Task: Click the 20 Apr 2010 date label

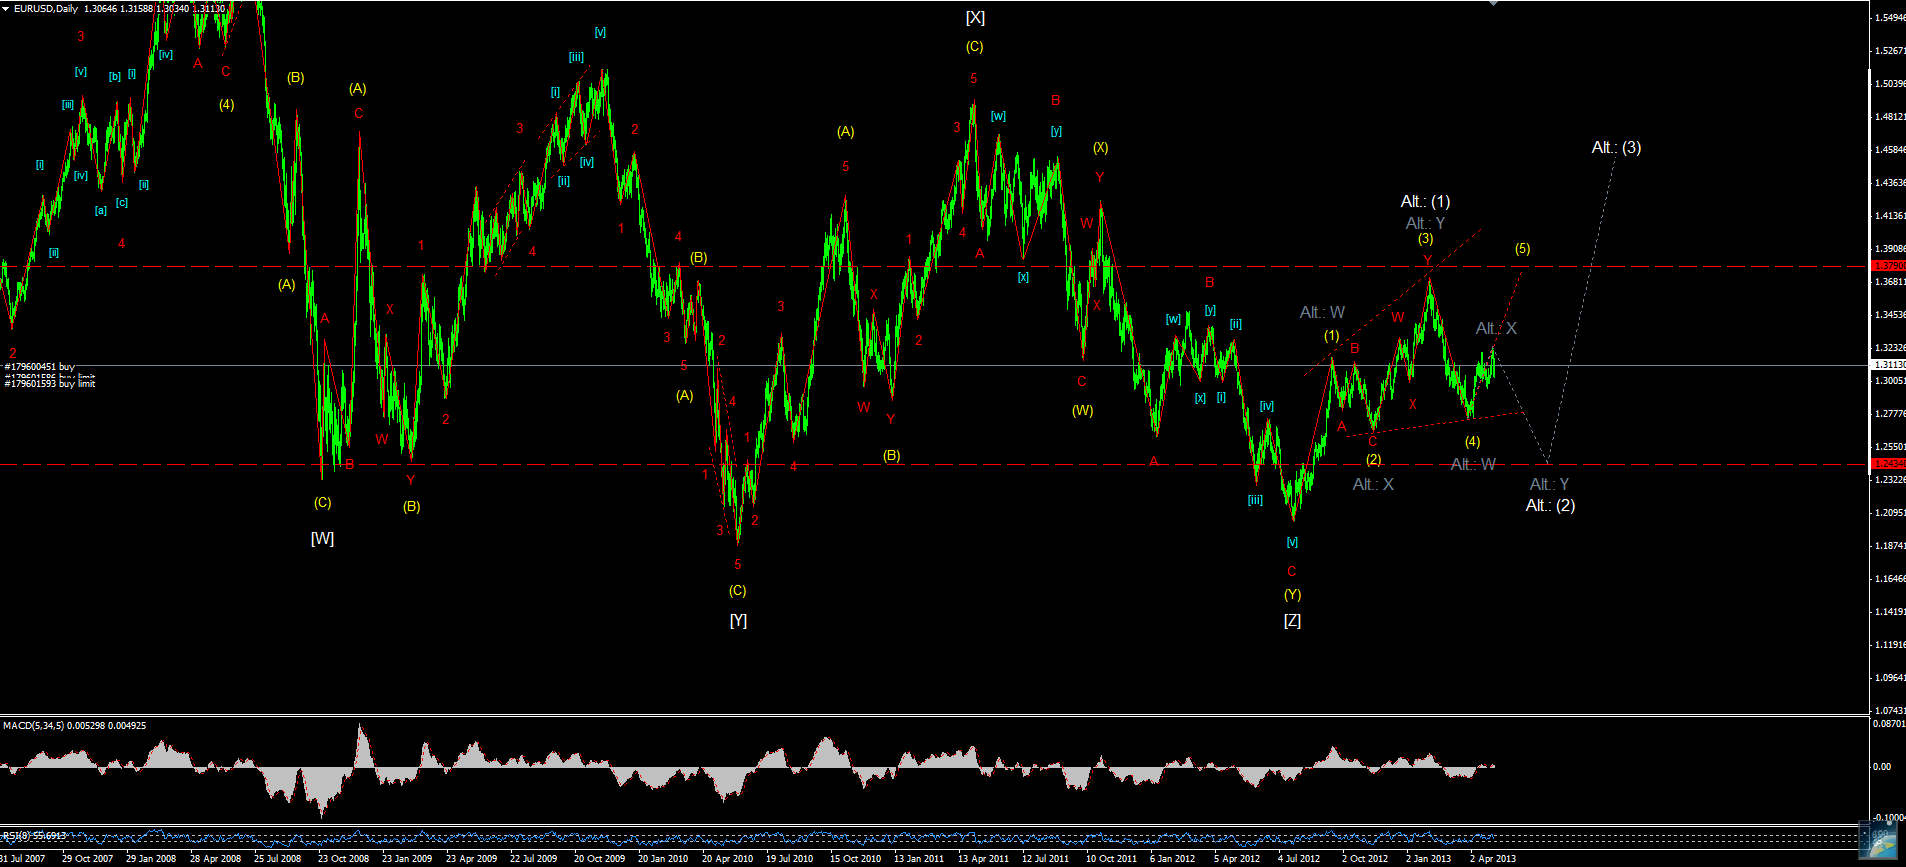Action: 727,859
